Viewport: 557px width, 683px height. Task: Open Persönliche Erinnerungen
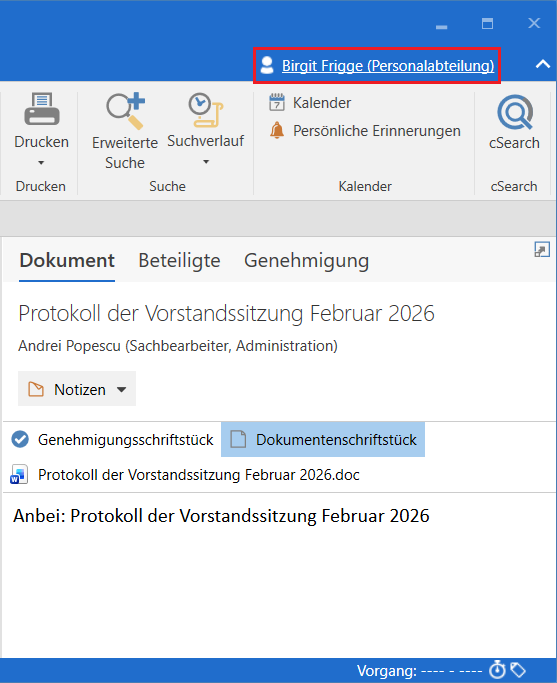(x=376, y=131)
